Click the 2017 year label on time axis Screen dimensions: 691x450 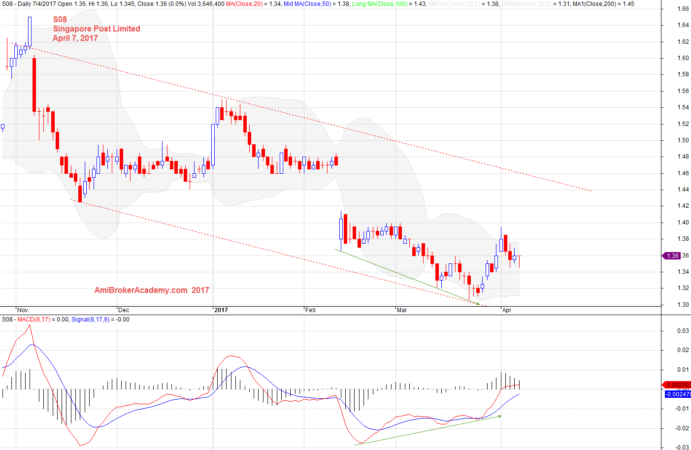point(221,310)
